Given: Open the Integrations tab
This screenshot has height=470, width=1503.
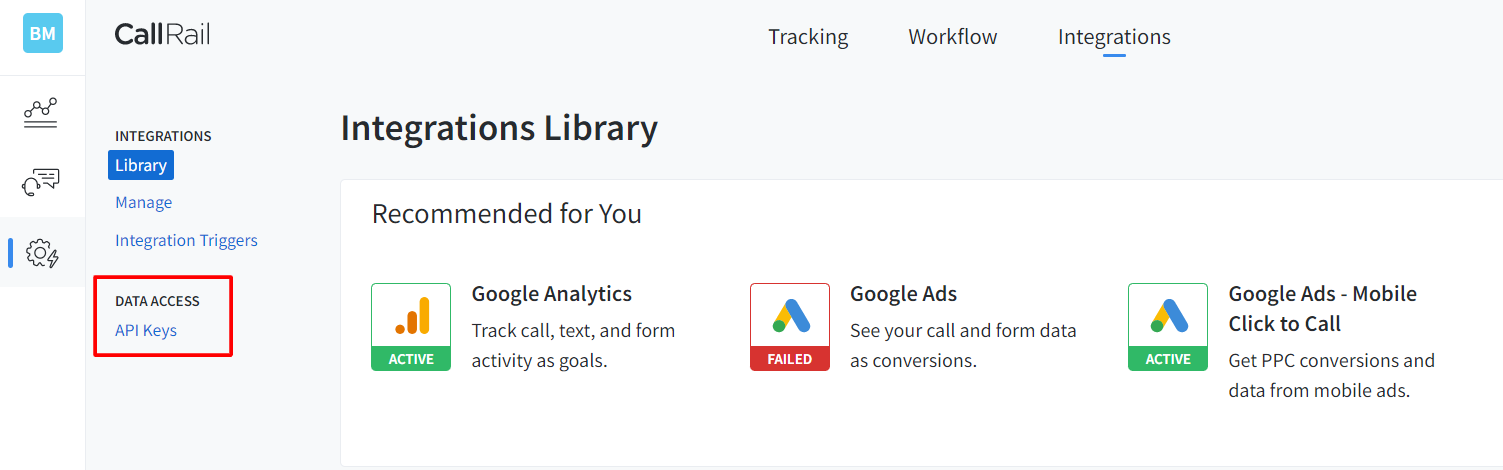Looking at the screenshot, I should pyautogui.click(x=1114, y=37).
